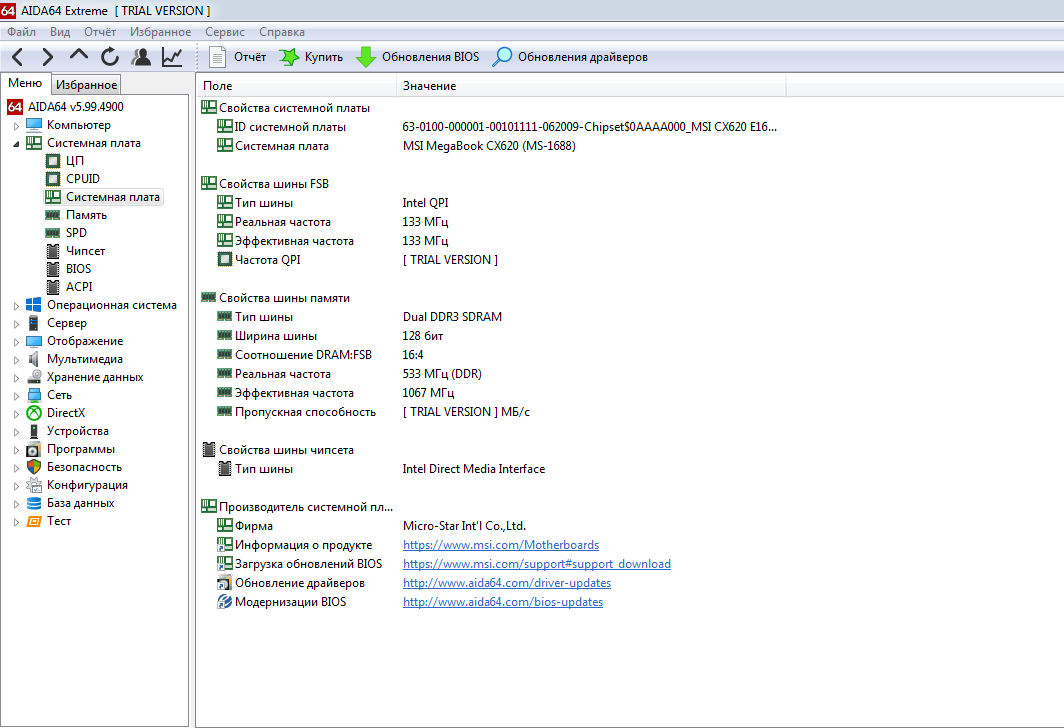Click the База данных icon
The image size is (1064, 728).
pos(34,503)
